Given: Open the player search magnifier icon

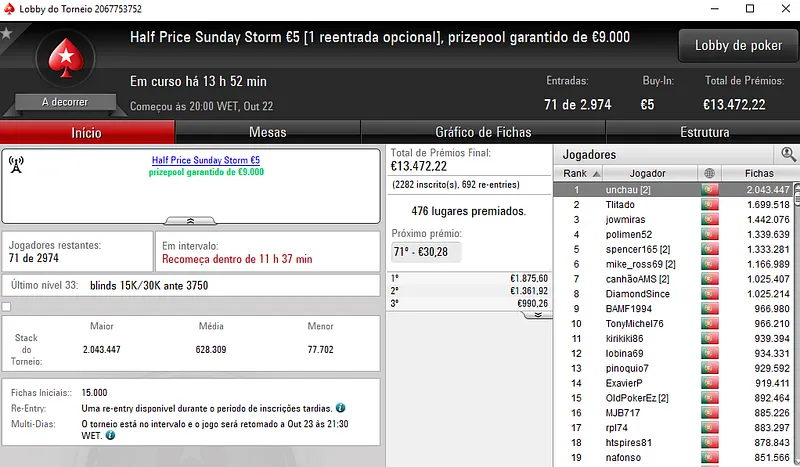Looking at the screenshot, I should 788,154.
